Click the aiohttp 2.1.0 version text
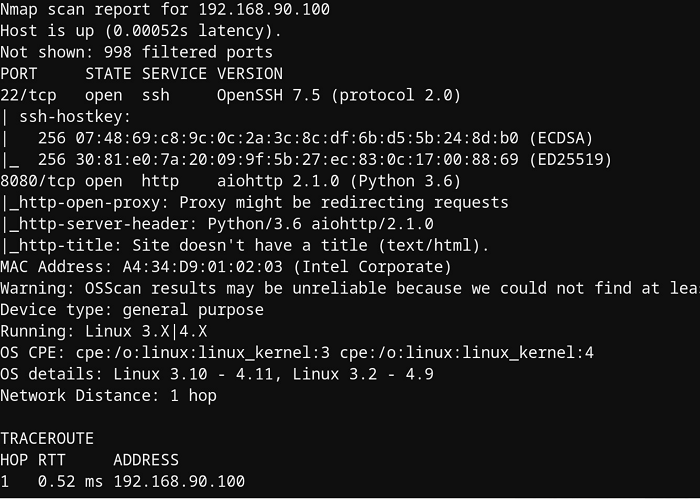Viewport: 700px width, 499px height. [278, 181]
